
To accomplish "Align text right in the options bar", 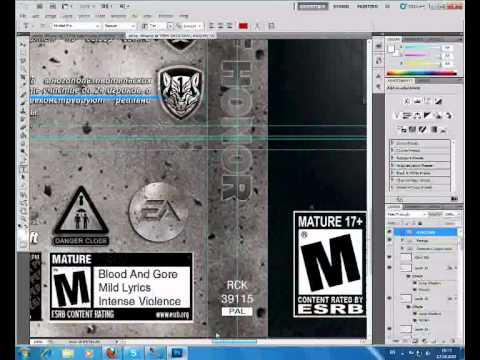I will pyautogui.click(x=229, y=26).
